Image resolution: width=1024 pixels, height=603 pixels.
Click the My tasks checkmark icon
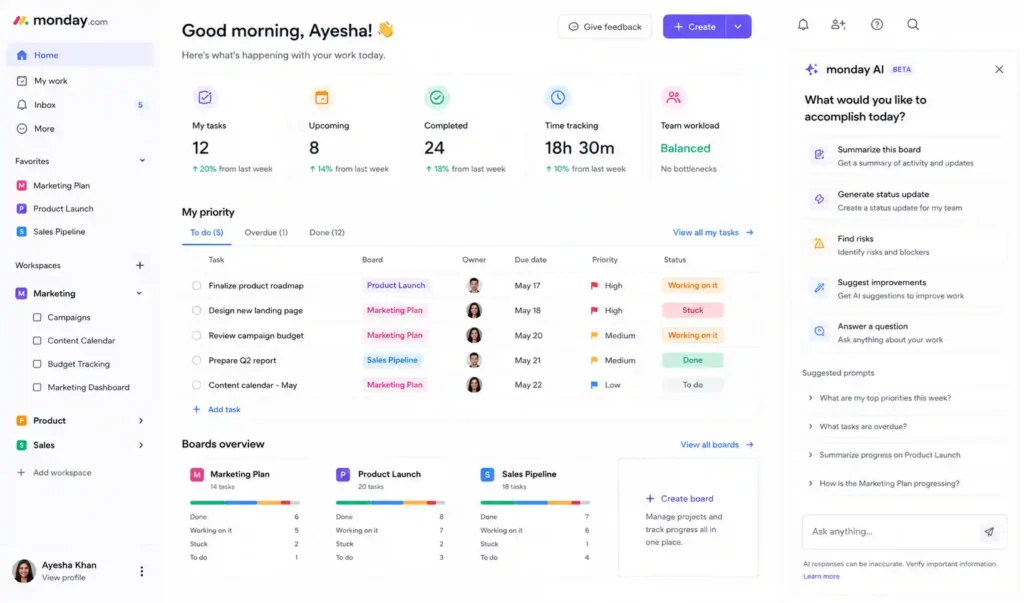[x=204, y=97]
